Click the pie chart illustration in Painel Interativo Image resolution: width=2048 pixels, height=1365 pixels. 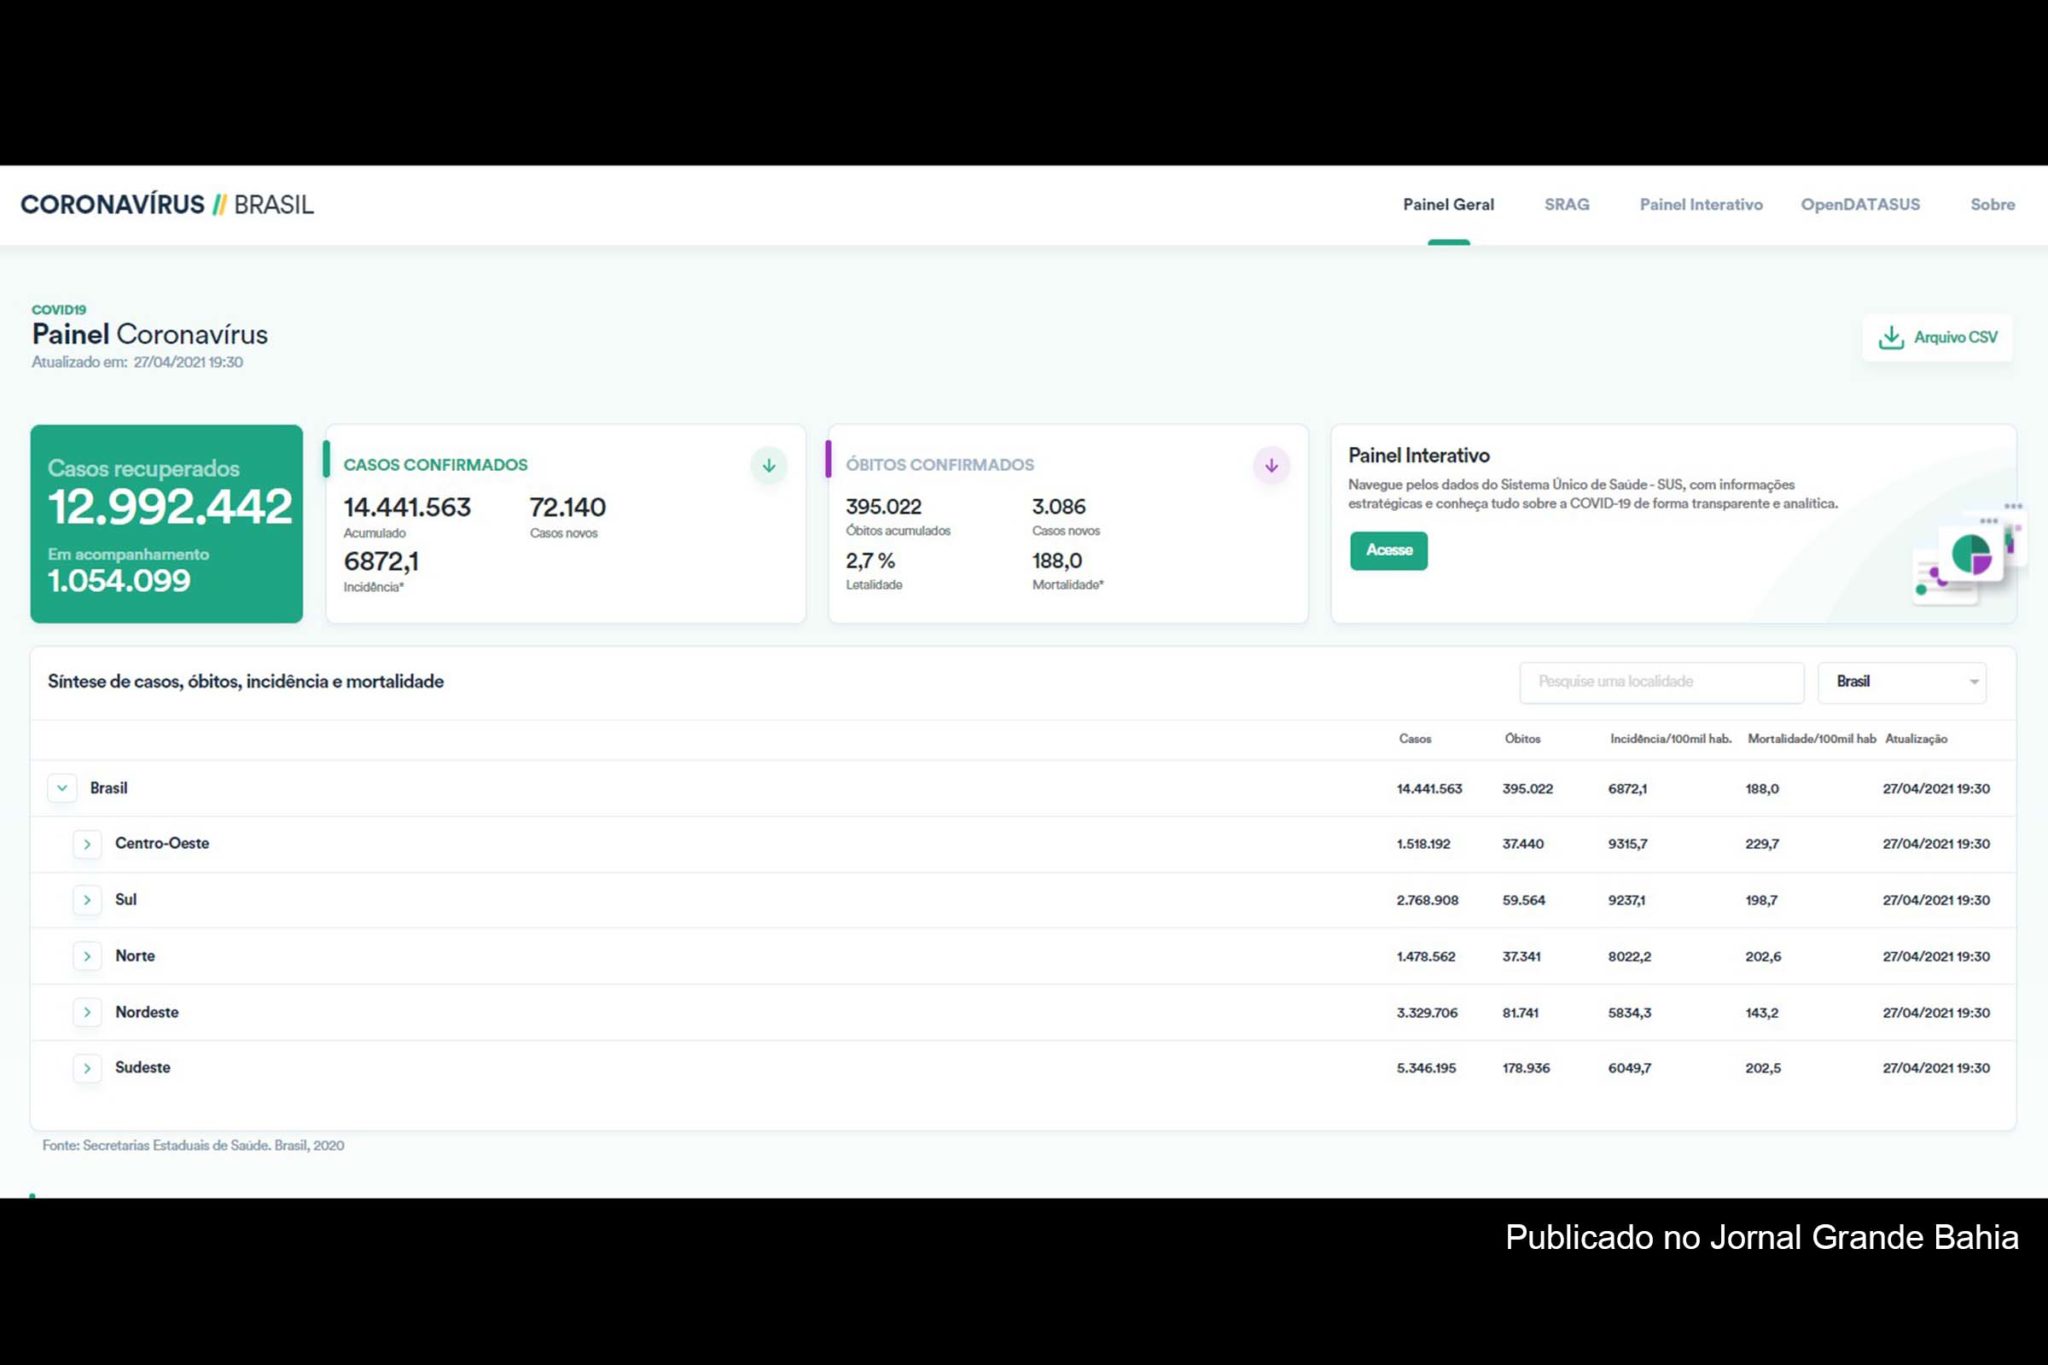1969,555
